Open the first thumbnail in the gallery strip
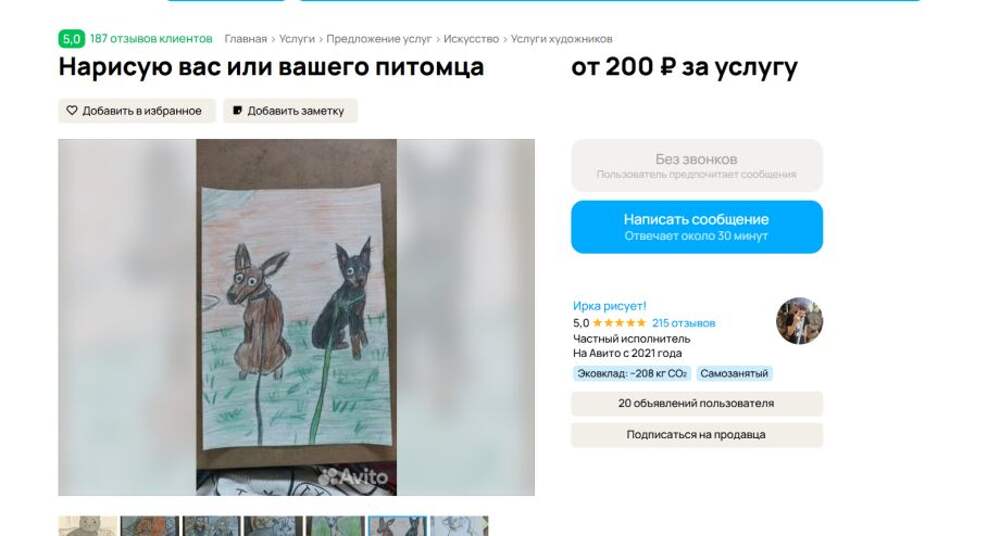The image size is (1000, 536). tap(88, 526)
